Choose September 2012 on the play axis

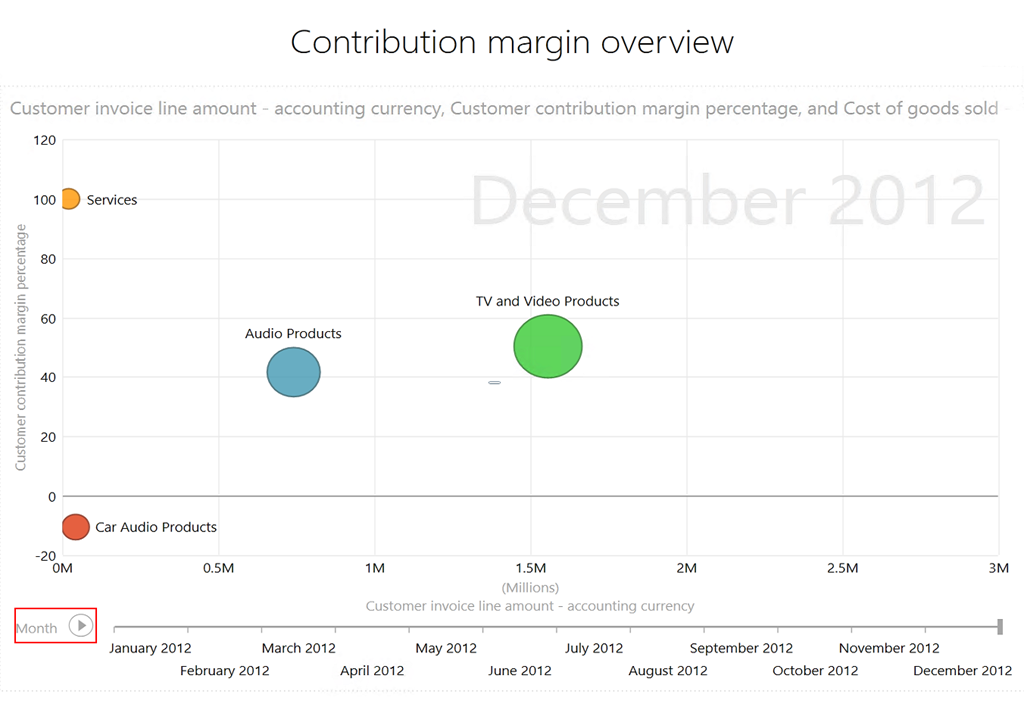click(x=741, y=648)
